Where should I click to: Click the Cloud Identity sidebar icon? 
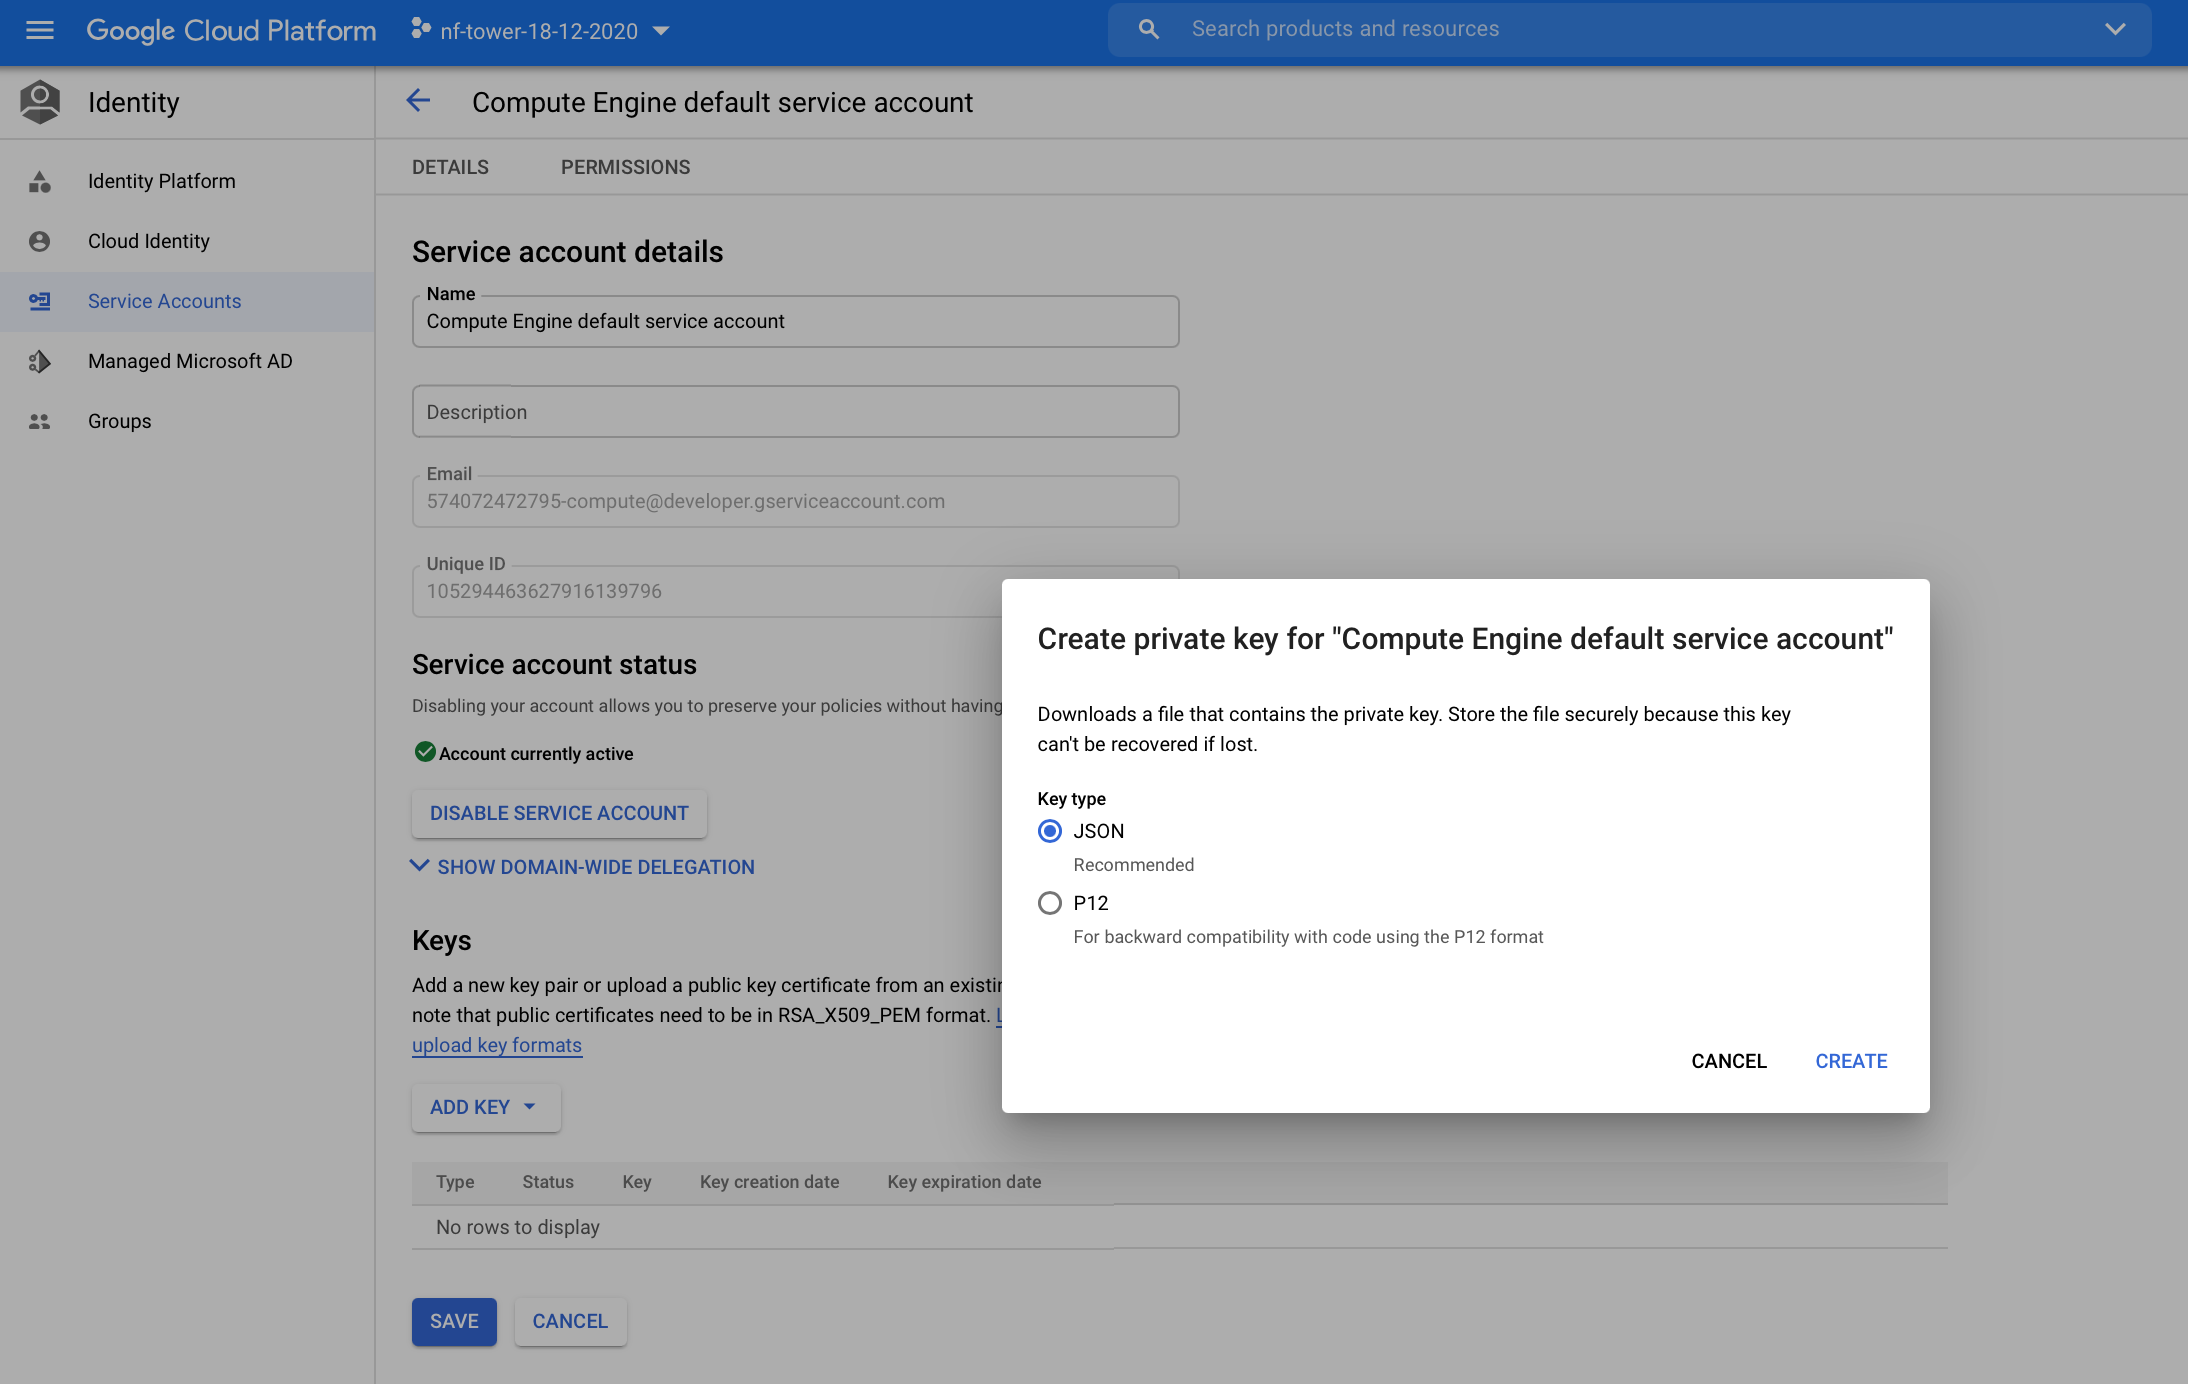coord(40,241)
